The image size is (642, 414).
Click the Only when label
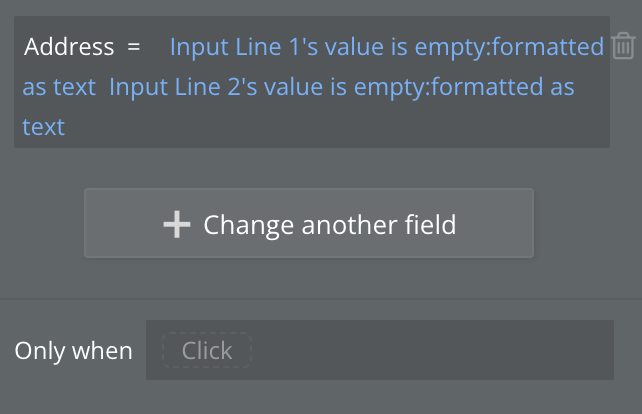tap(73, 351)
